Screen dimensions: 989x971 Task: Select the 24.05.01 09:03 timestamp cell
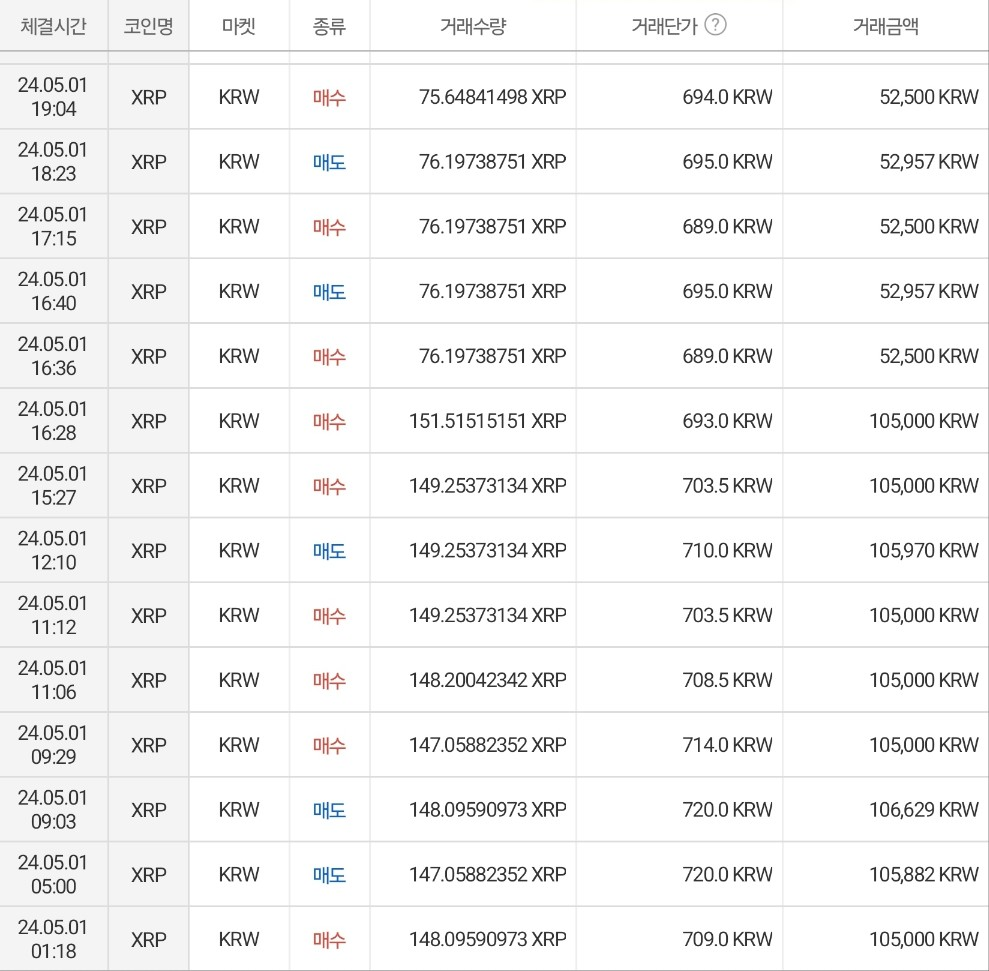(53, 809)
